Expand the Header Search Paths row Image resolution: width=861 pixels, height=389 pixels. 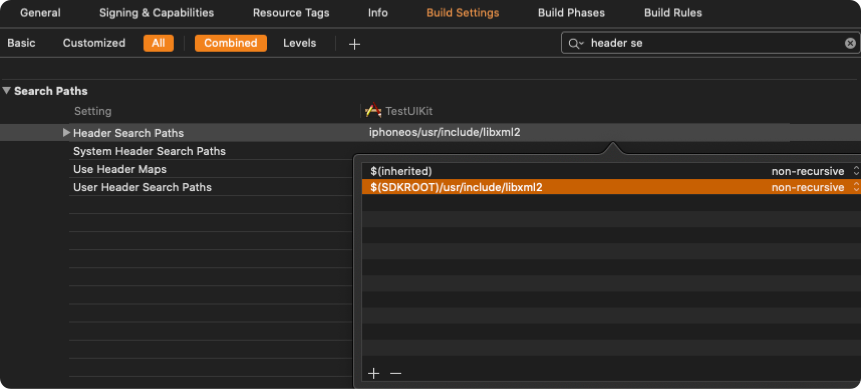tap(66, 132)
